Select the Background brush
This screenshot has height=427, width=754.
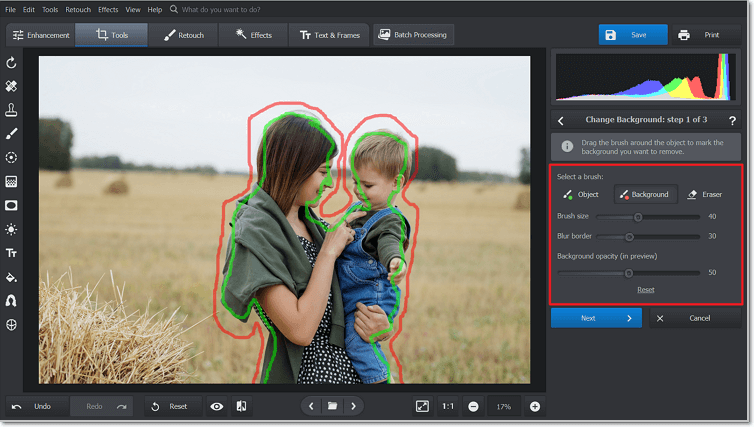(x=645, y=194)
